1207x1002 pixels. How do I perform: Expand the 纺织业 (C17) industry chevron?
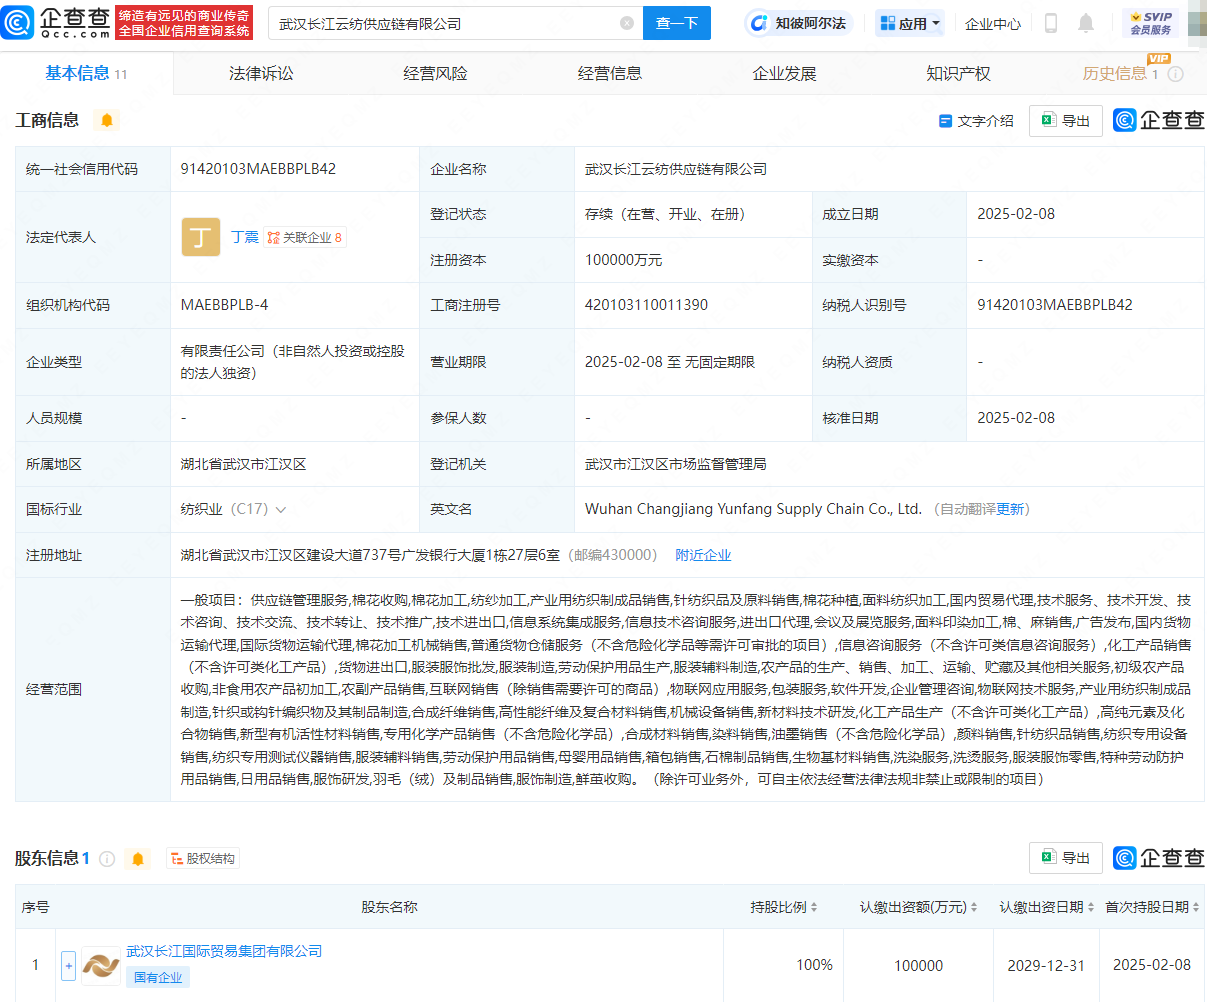coord(280,508)
